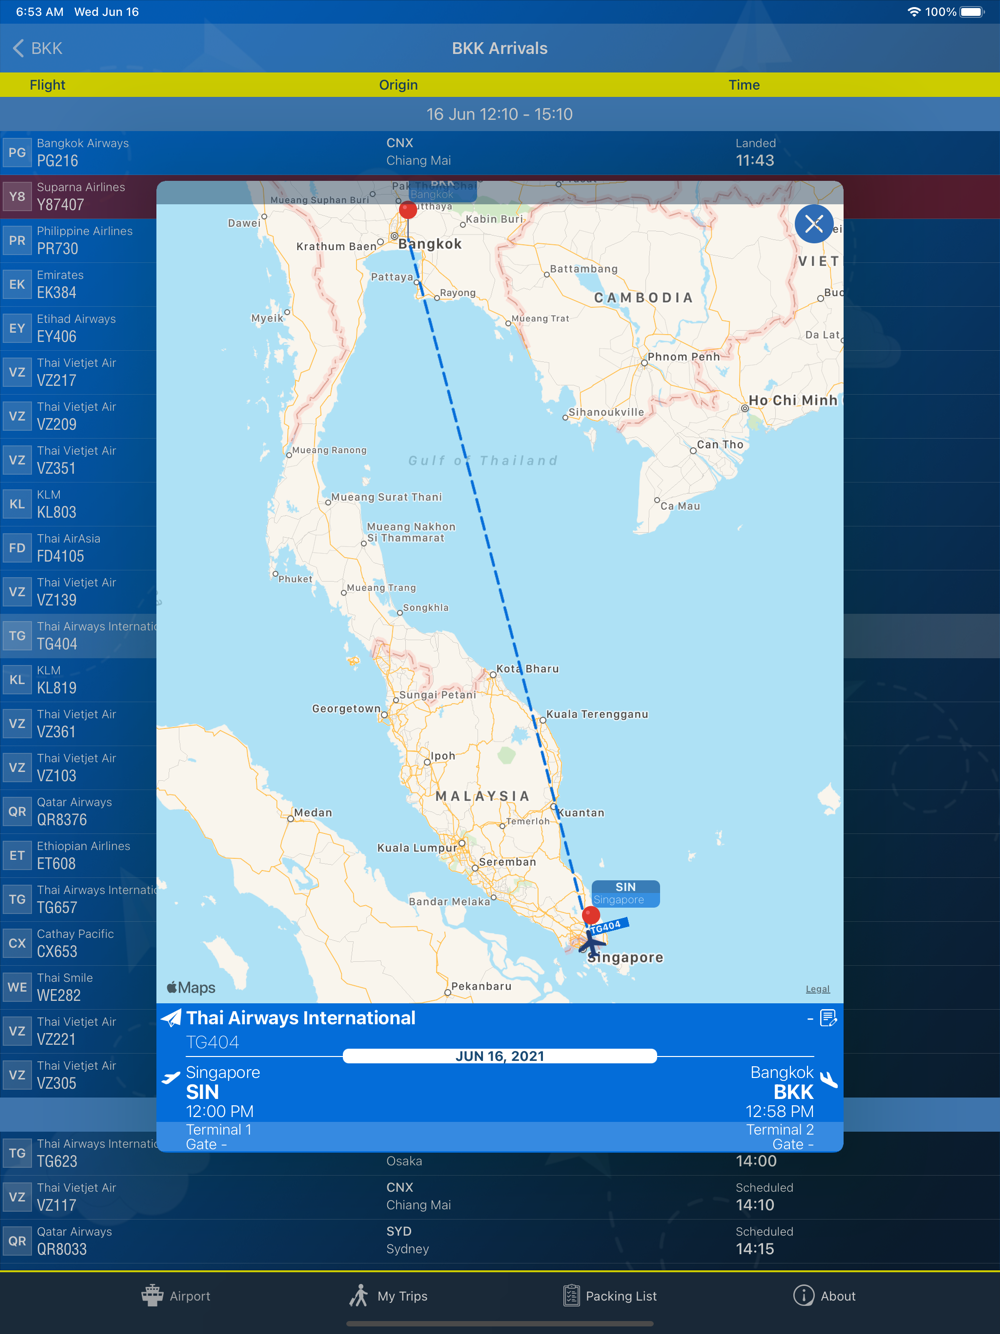Tap the 16 Jun 12:10 - 15:10 time range bar
The height and width of the screenshot is (1334, 1000).
click(500, 114)
